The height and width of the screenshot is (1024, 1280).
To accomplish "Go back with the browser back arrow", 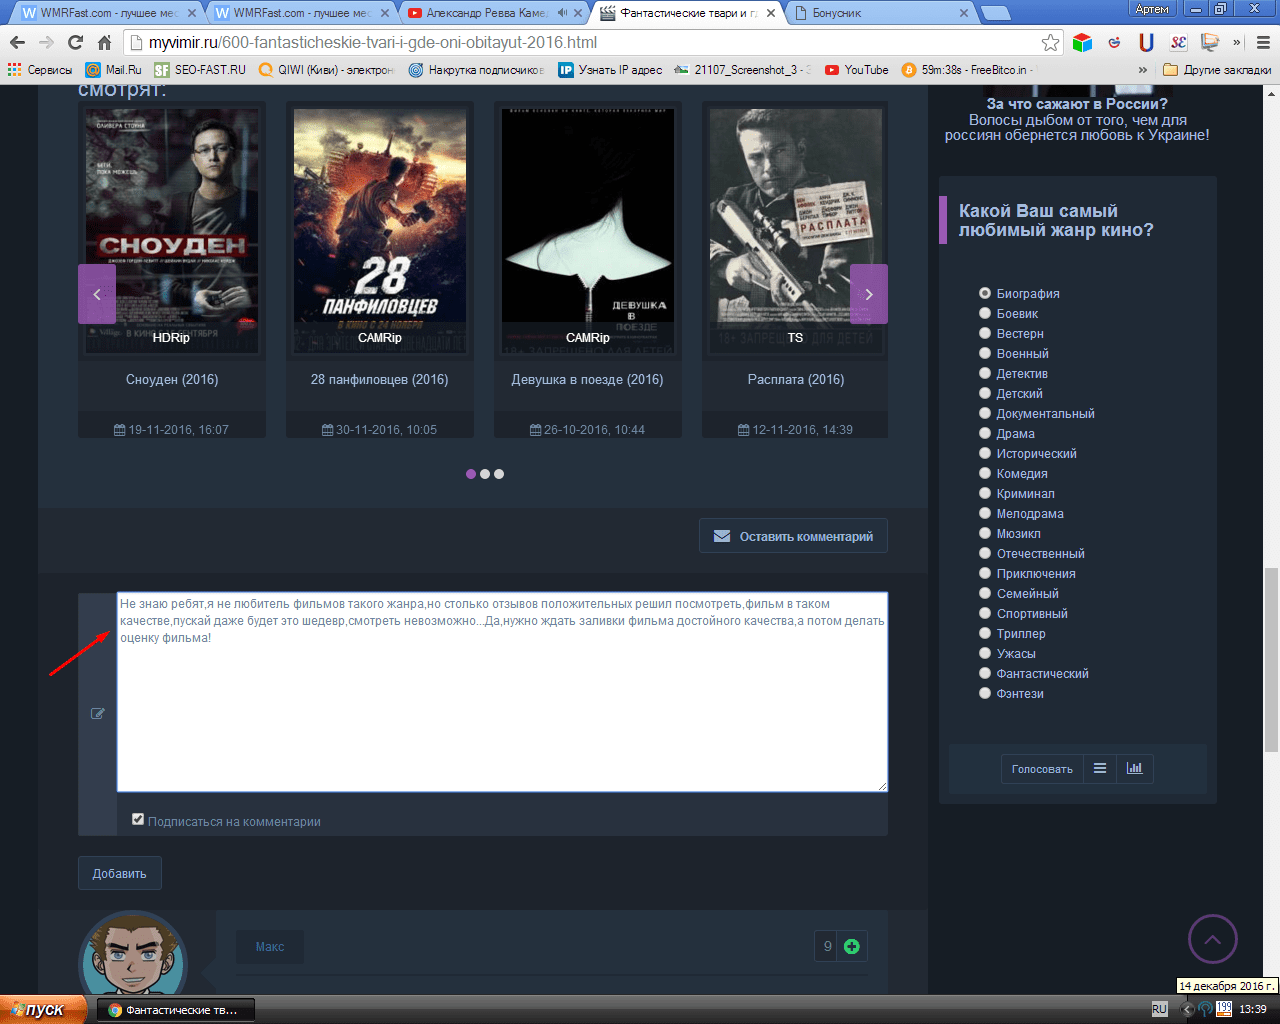I will coord(17,42).
